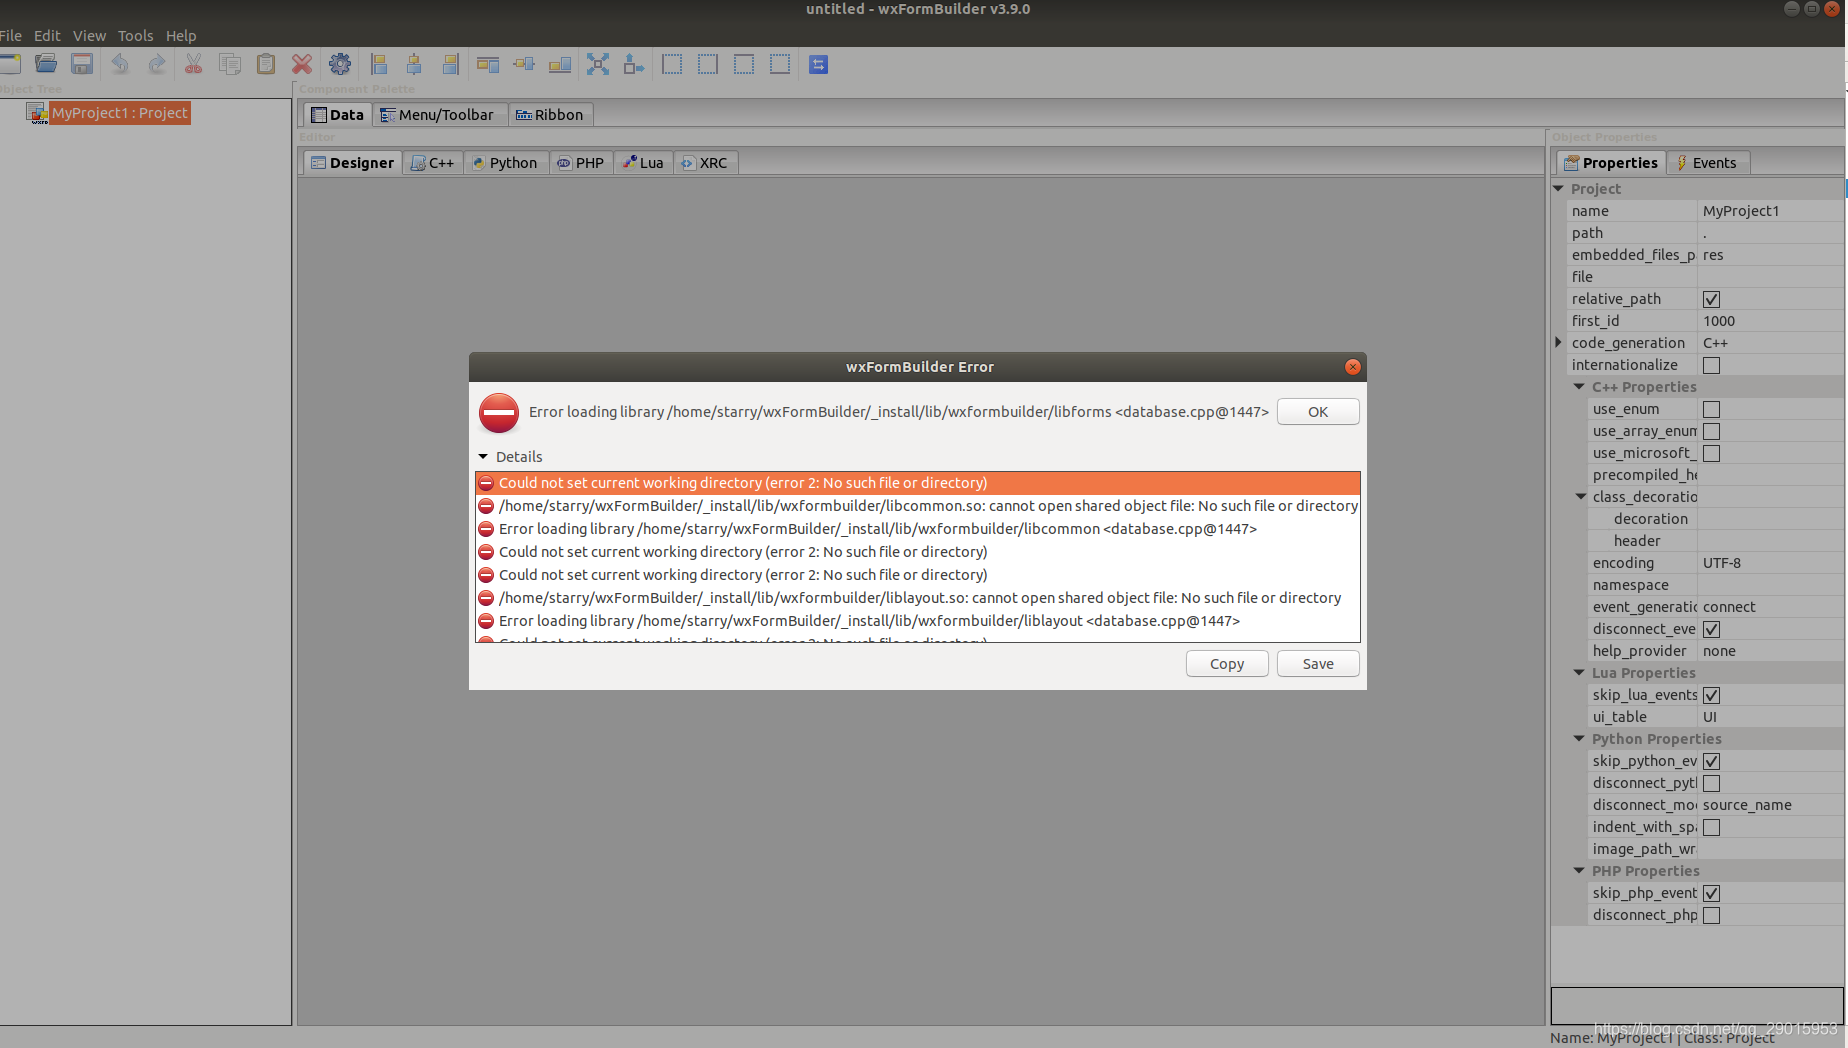Screen dimensions: 1848x1048
Task: Toggle the Left Border icon
Action: (672, 64)
